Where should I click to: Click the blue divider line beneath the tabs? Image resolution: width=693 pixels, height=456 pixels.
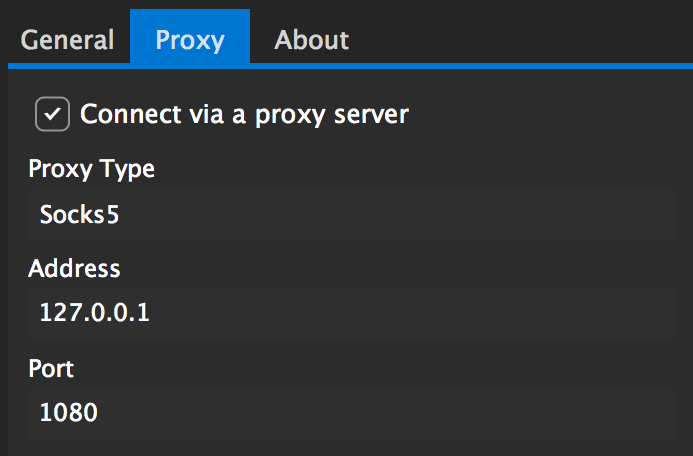pos(350,66)
